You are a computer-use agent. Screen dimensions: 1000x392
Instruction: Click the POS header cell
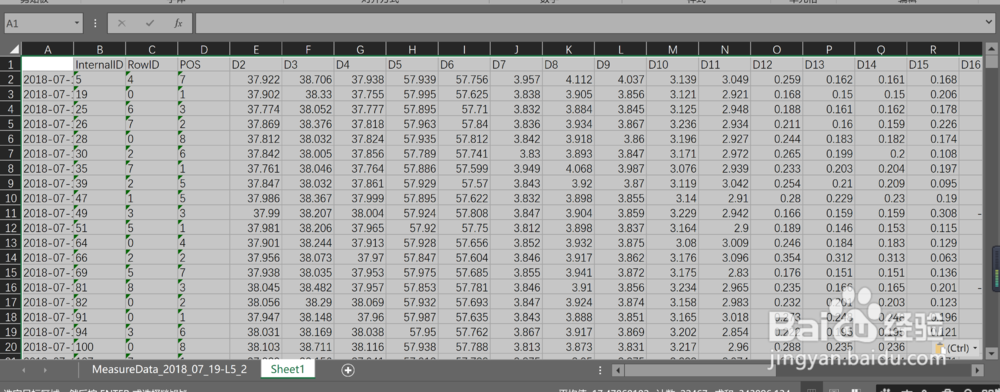coord(204,64)
